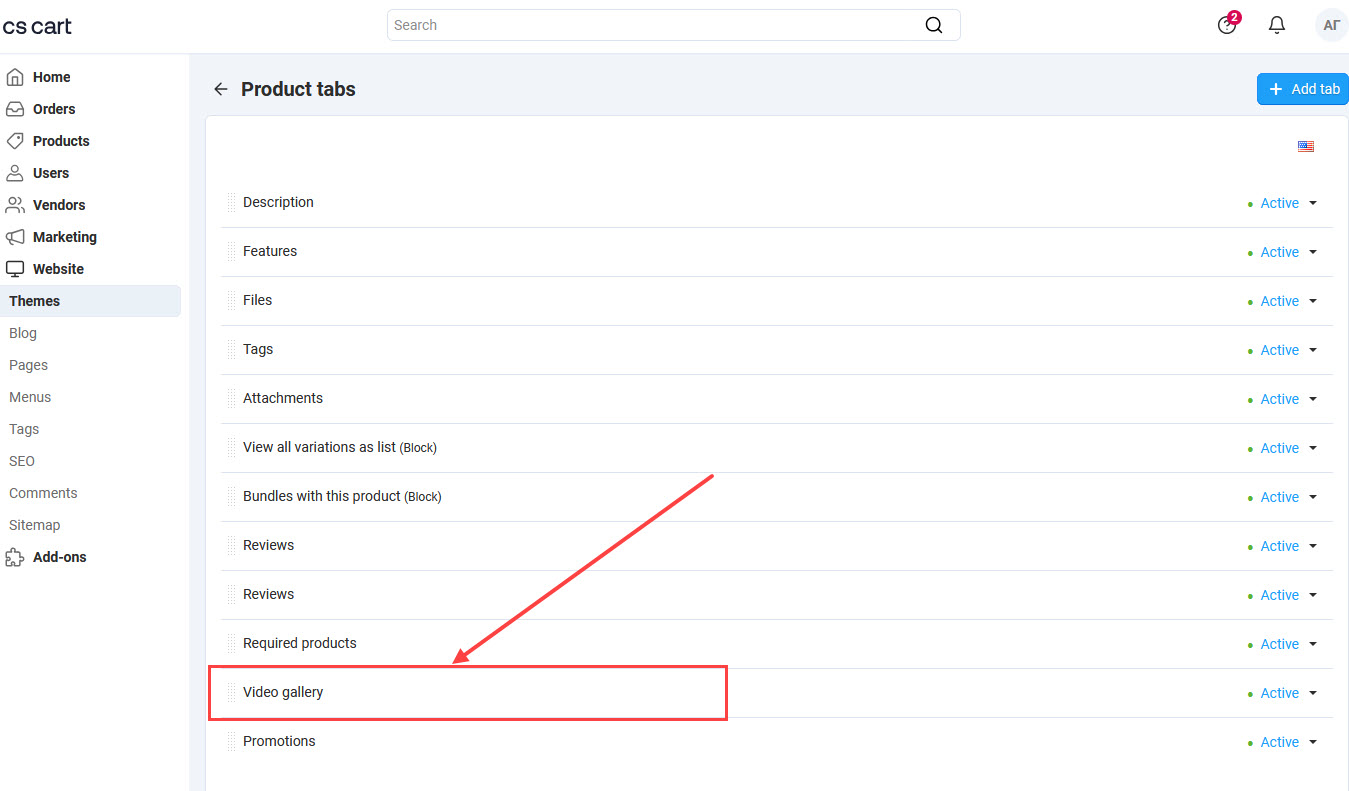Screen dimensions: 1349x791
Task: Switch off the Files tab status
Action: click(x=1283, y=300)
